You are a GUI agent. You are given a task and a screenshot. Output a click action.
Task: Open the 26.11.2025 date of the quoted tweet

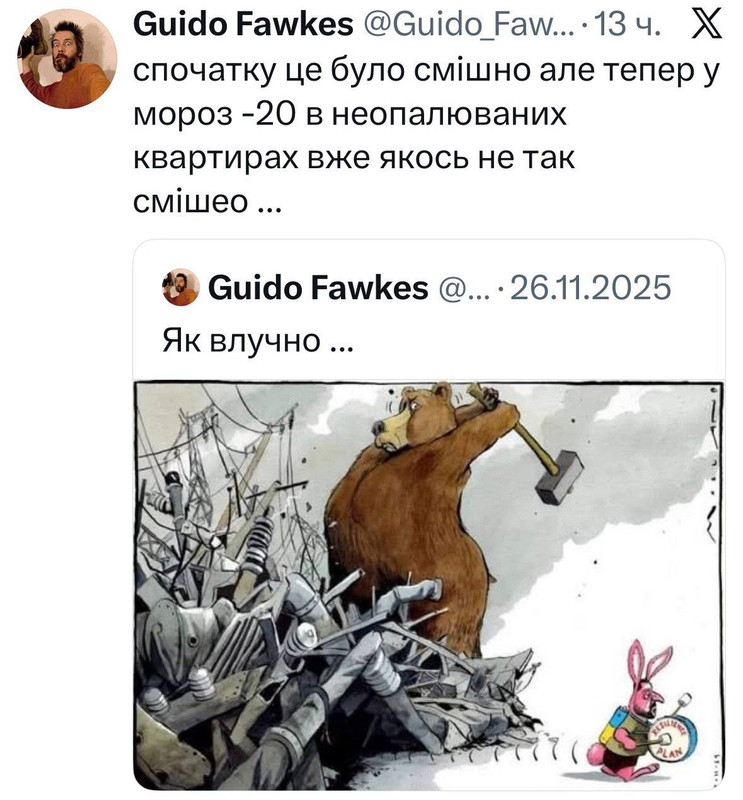click(590, 287)
